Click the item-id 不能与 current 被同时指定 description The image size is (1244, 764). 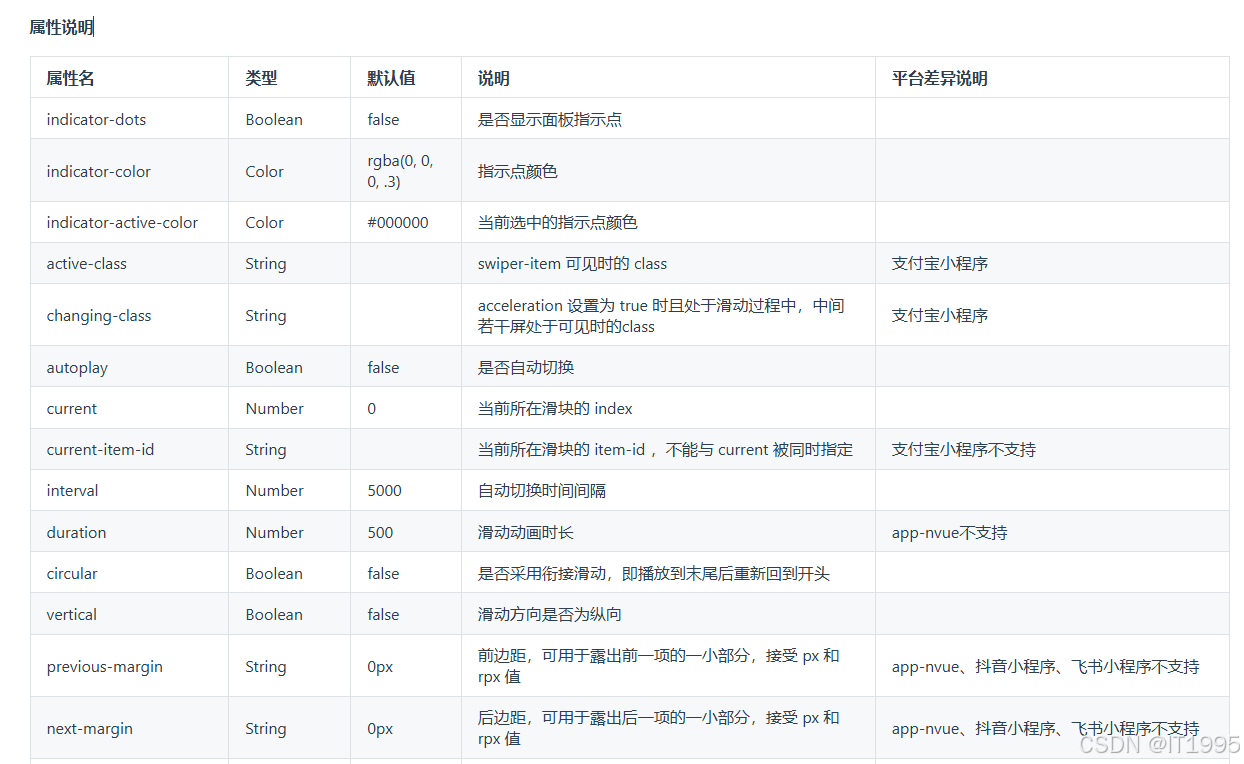tap(665, 449)
